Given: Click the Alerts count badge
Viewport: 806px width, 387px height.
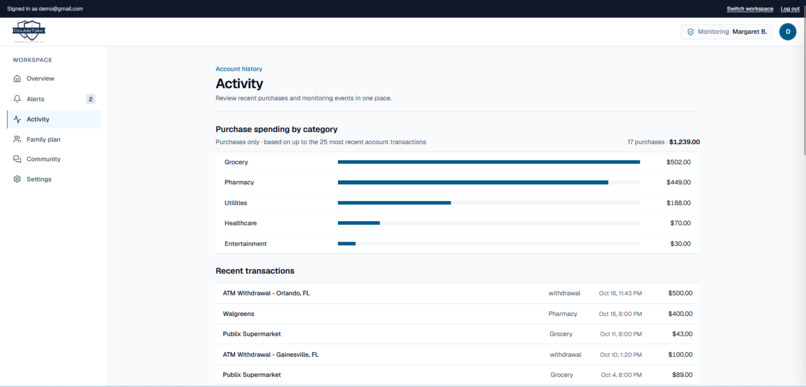Looking at the screenshot, I should 90,99.
